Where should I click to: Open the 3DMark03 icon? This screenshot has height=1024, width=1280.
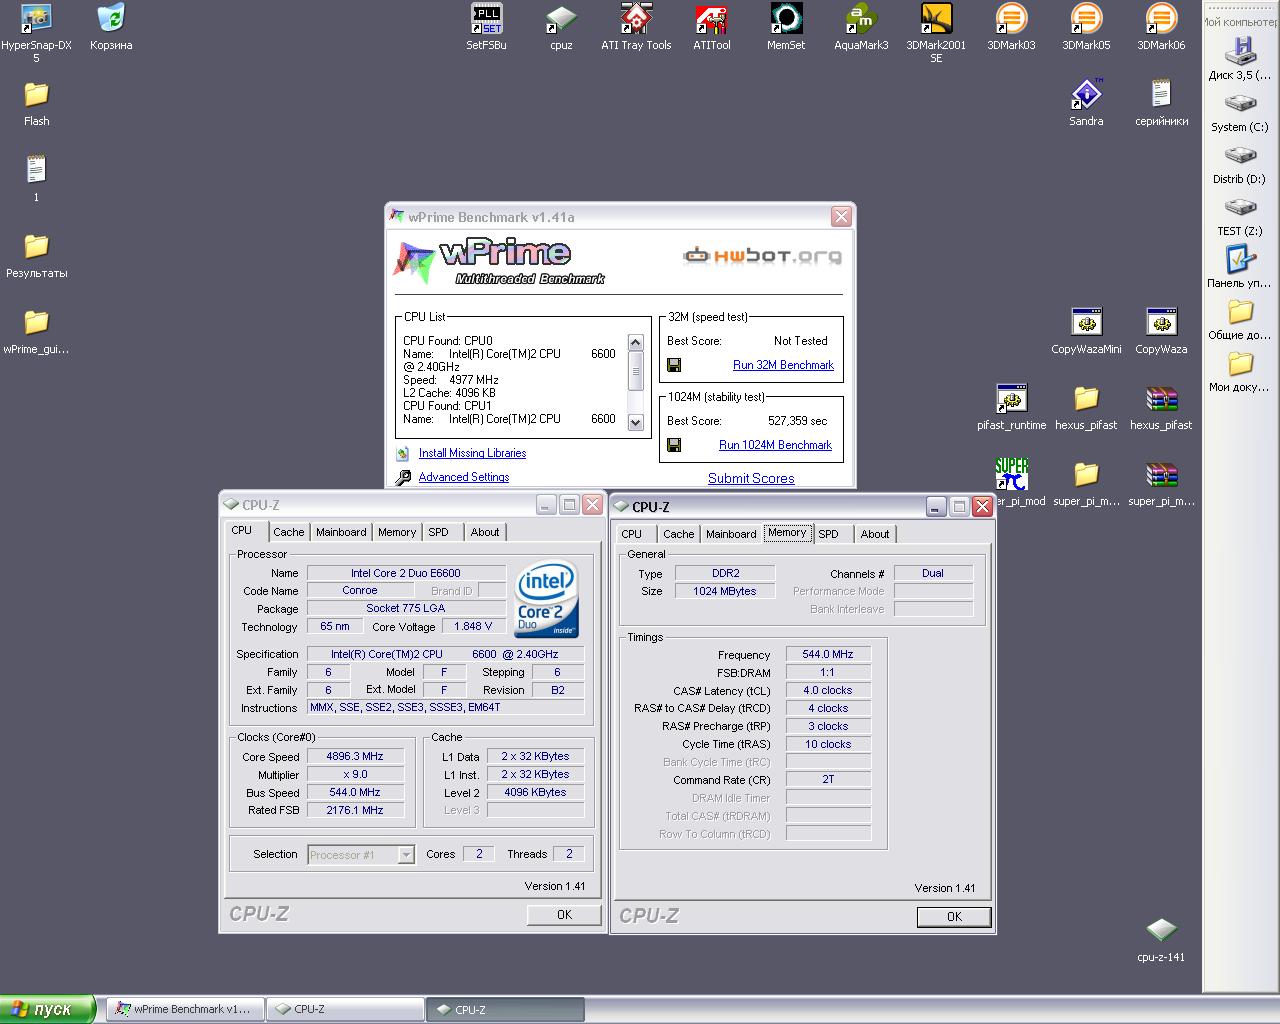pyautogui.click(x=1011, y=18)
